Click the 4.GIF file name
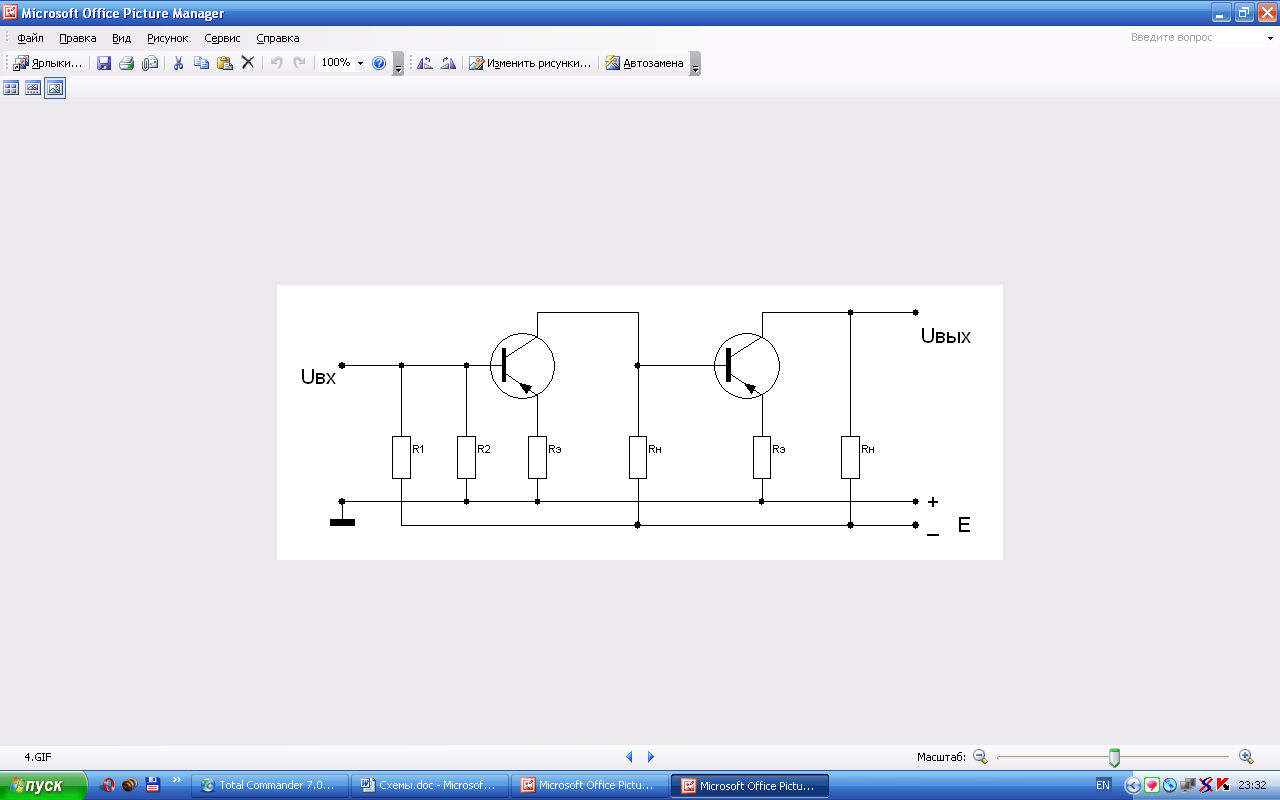This screenshot has width=1280, height=800. click(38, 757)
